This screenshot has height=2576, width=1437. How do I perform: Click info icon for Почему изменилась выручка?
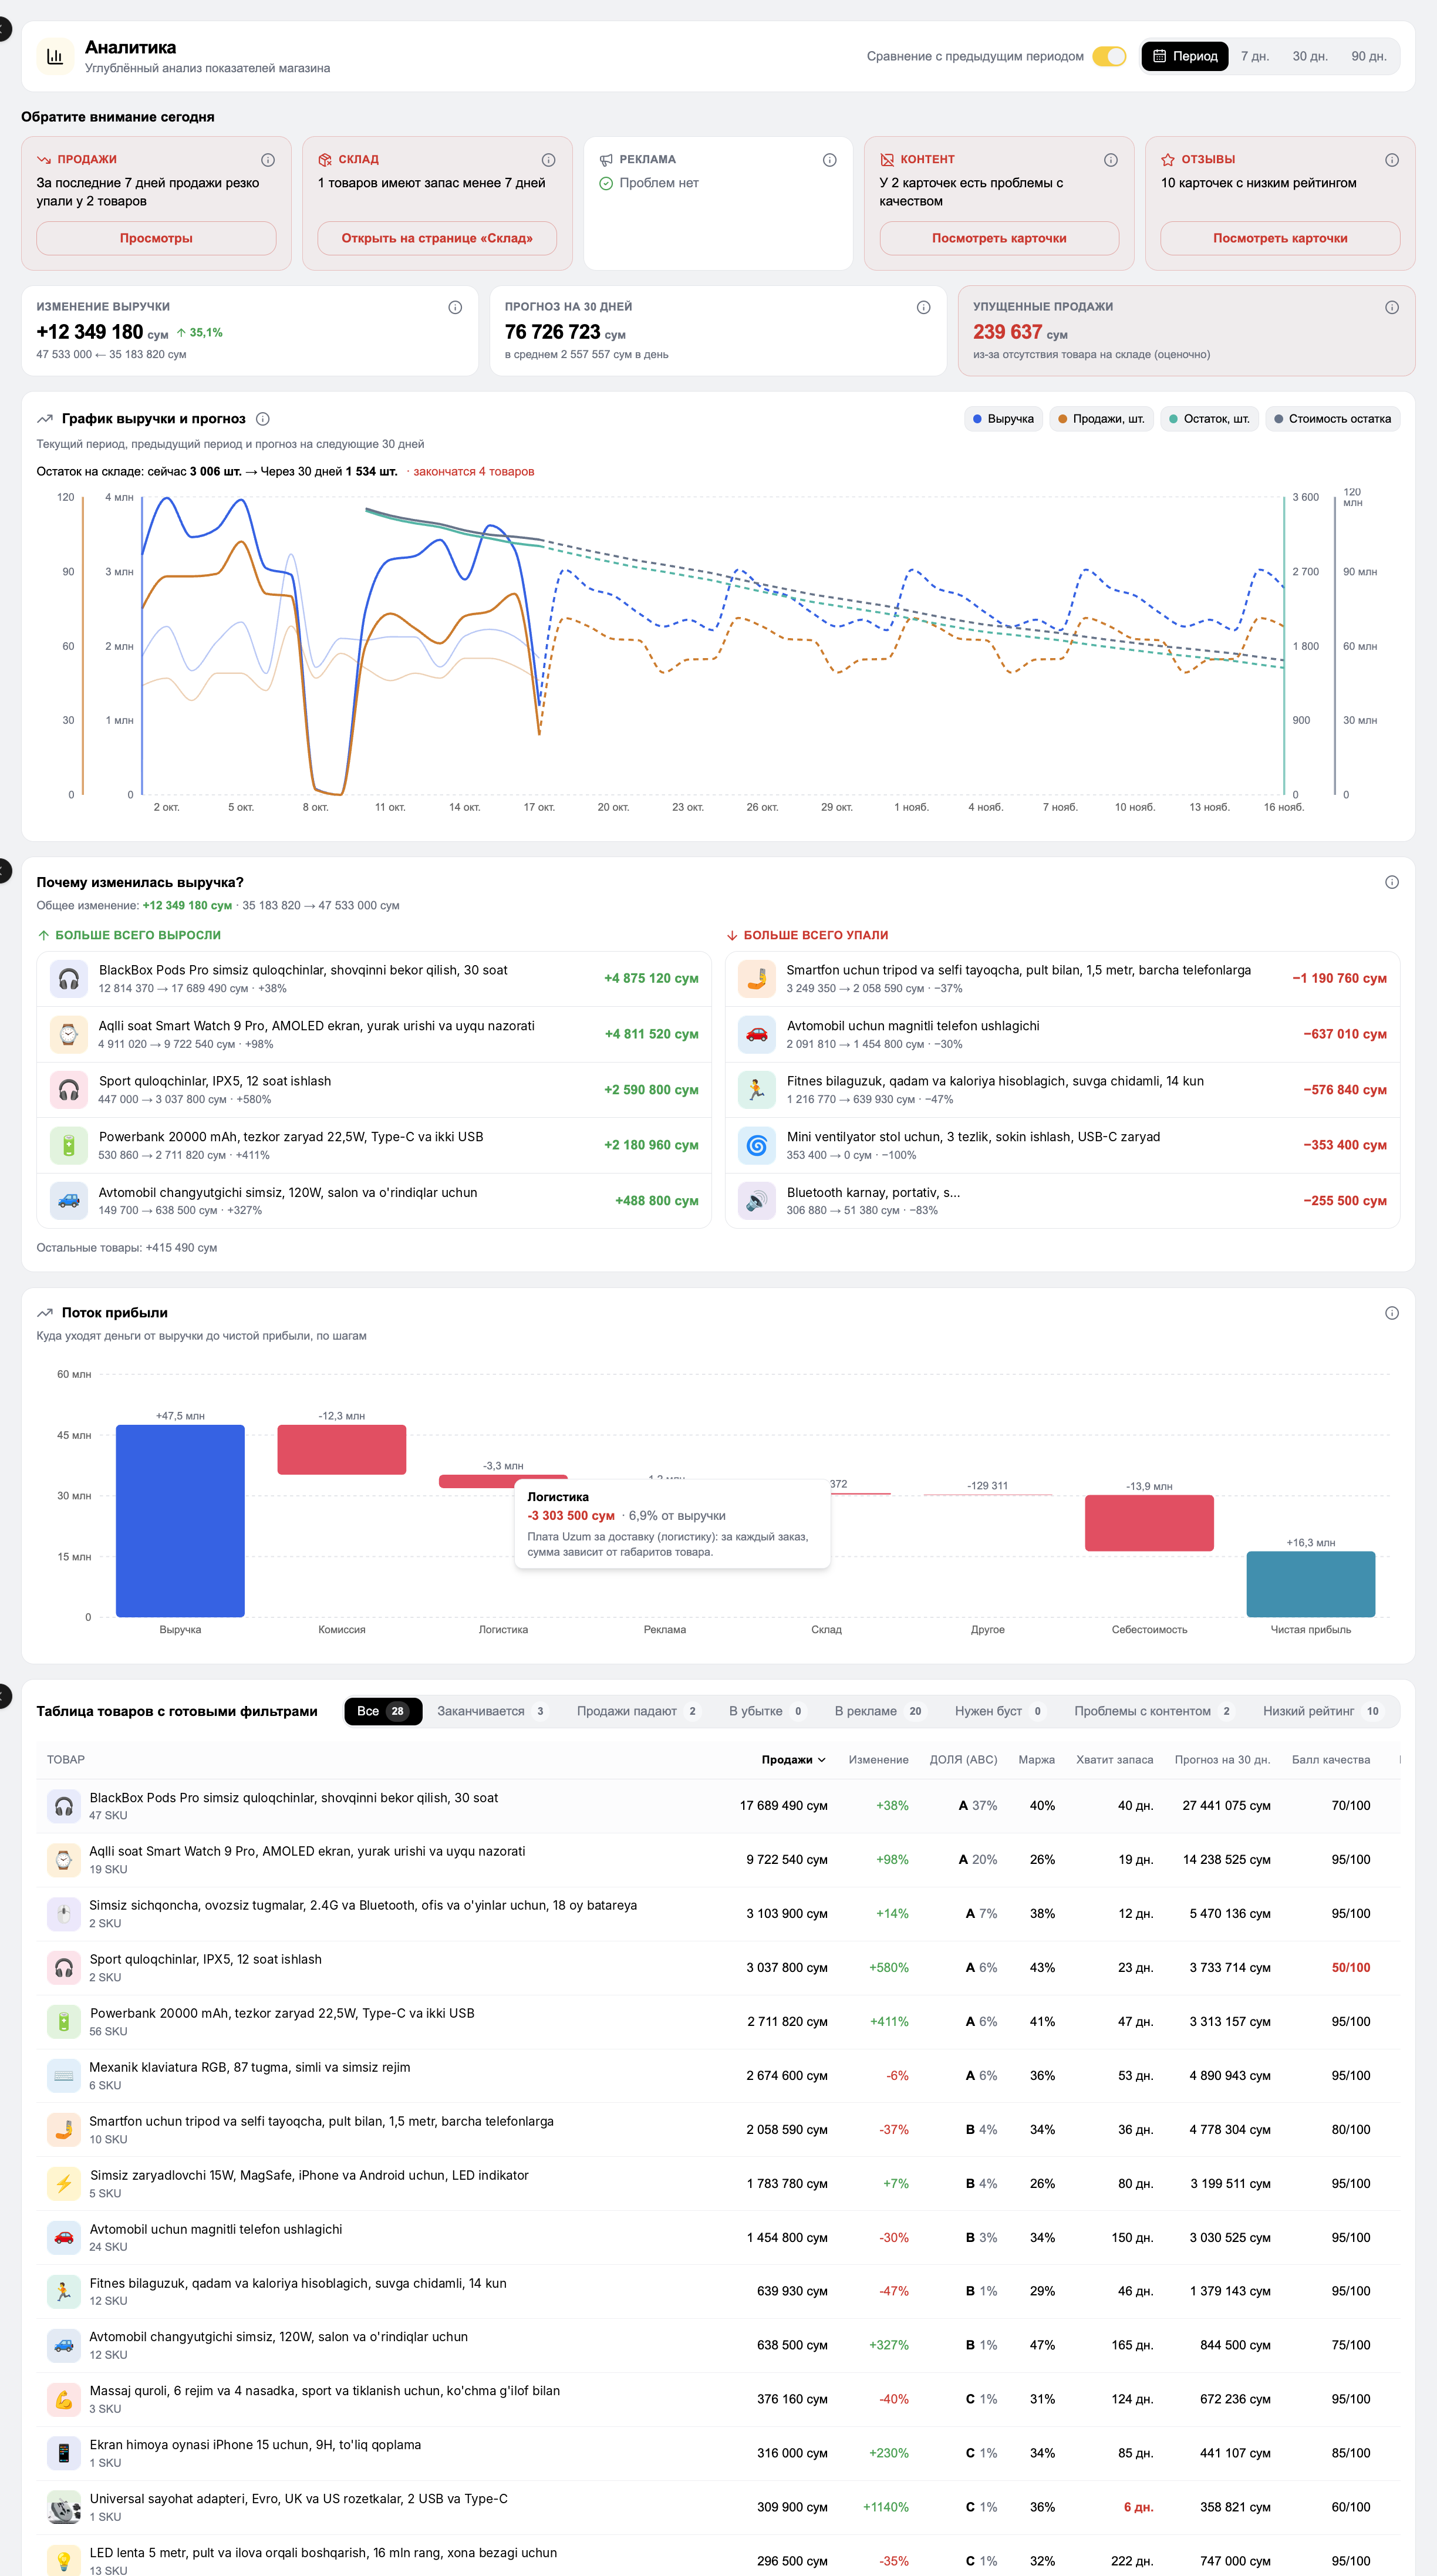(x=1391, y=882)
